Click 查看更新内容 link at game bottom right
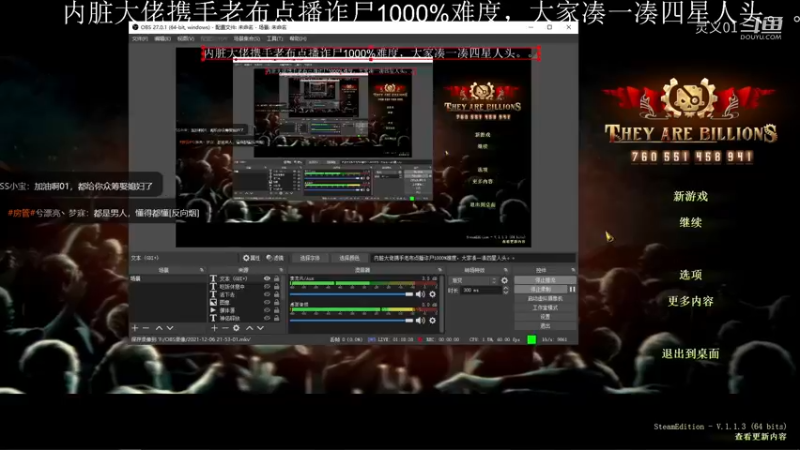Screen dimensions: 800x450 pyautogui.click(x=760, y=437)
